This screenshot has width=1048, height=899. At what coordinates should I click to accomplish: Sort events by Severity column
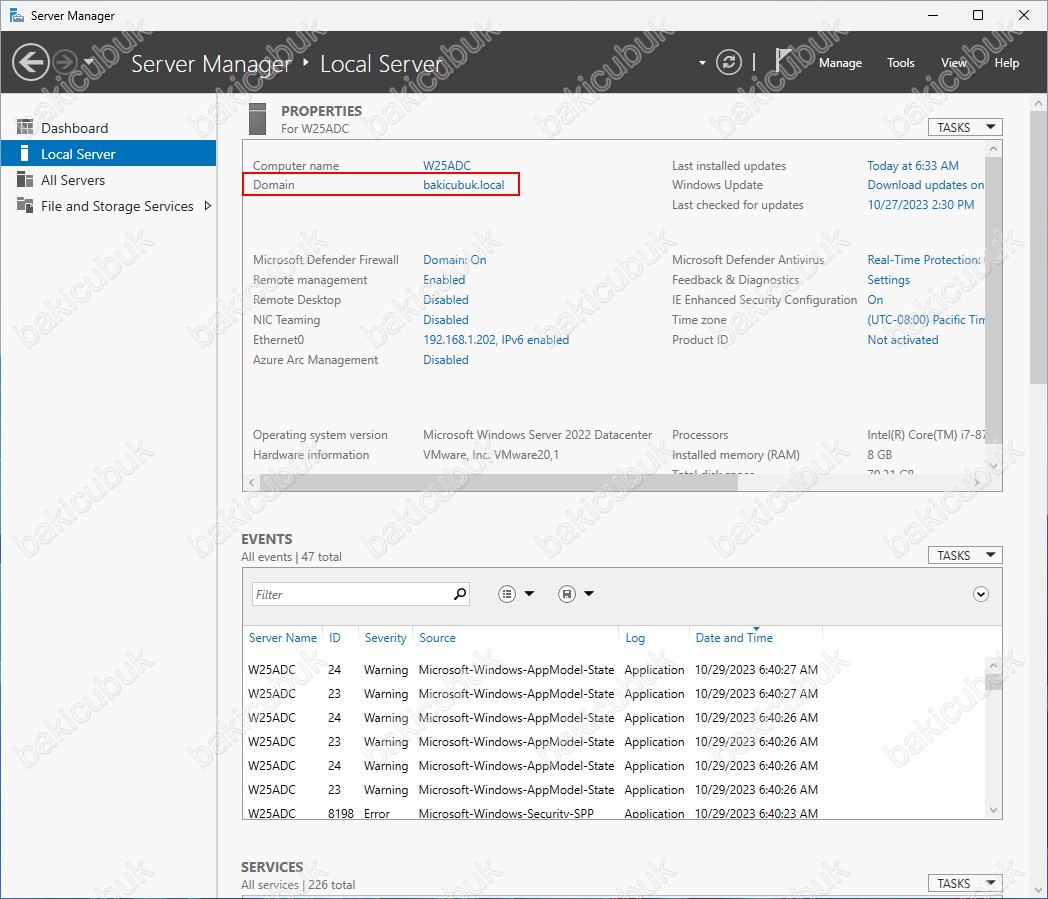(x=385, y=638)
